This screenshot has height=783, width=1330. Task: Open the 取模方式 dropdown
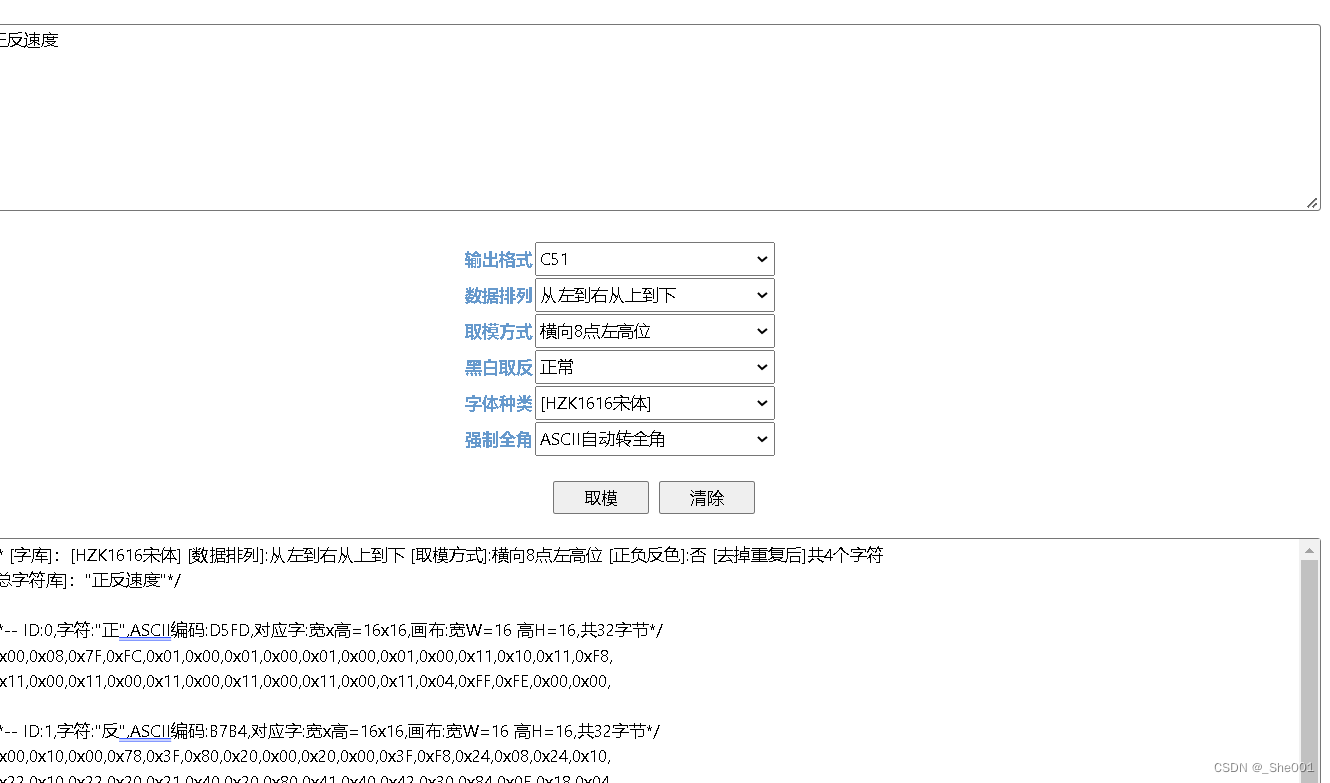pyautogui.click(x=655, y=331)
